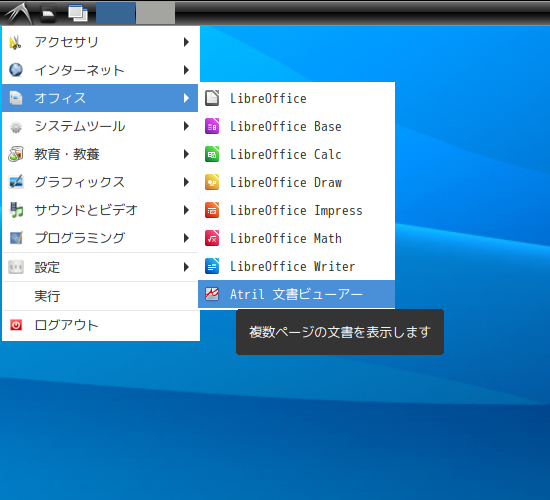Launch LibreOffice Math formula editor
Viewport: 550px width, 500px height.
[x=296, y=238]
